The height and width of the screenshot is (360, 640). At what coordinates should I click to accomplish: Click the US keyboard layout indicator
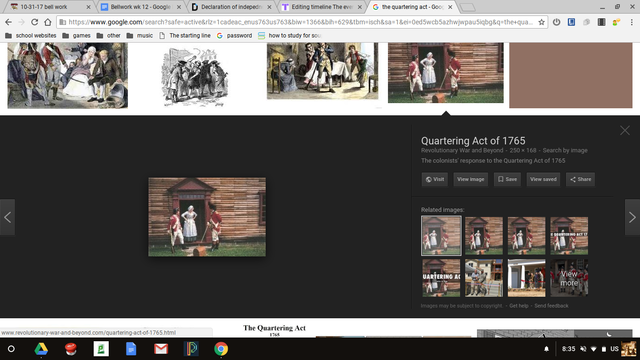[x=614, y=349]
